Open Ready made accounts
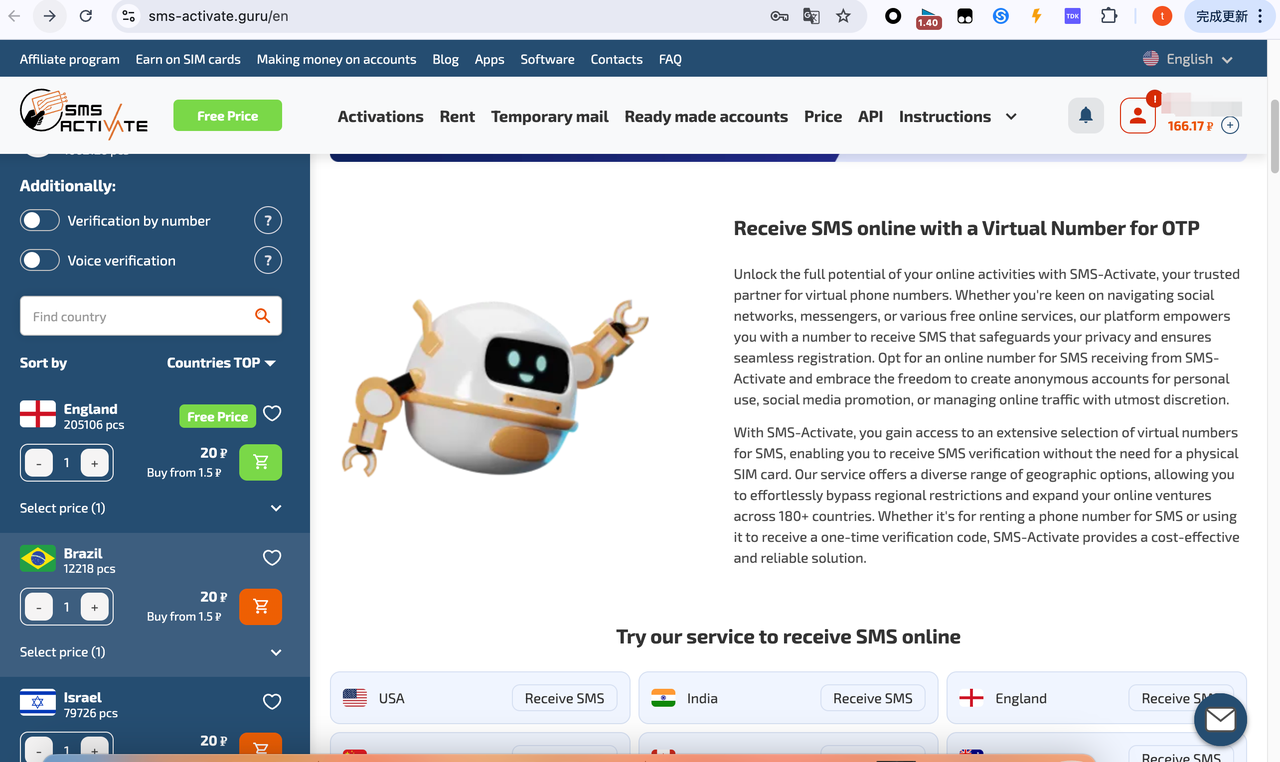Image resolution: width=1280 pixels, height=762 pixels. (706, 117)
